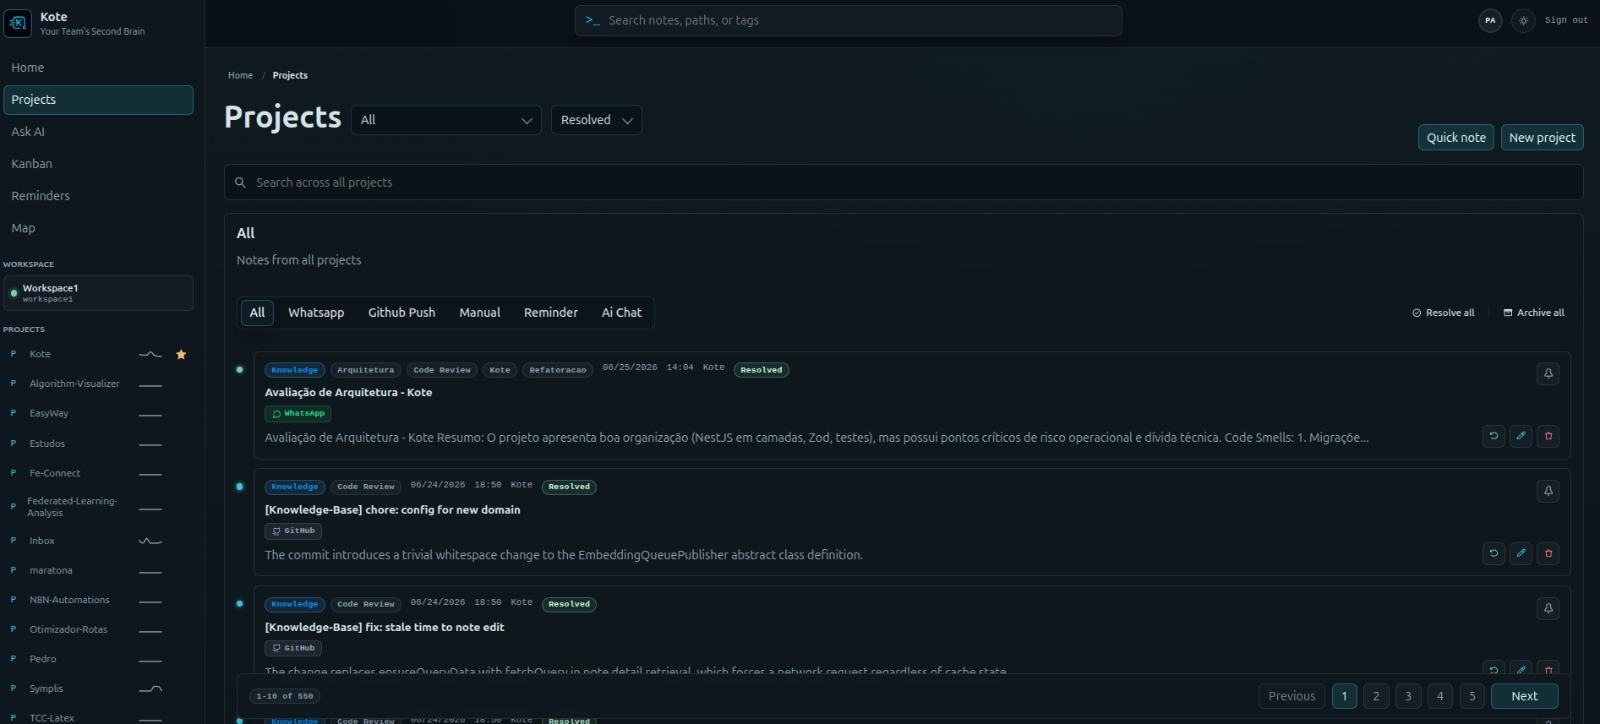
Task: Click the Arquitetura tag on first note
Action: pyautogui.click(x=365, y=370)
